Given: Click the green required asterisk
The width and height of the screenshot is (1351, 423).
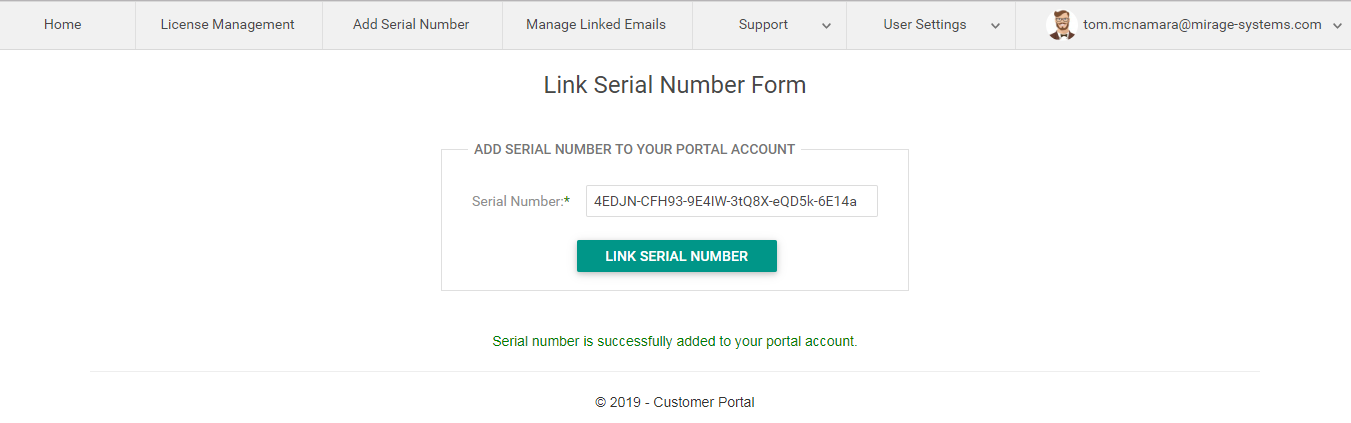Looking at the screenshot, I should click(567, 201).
